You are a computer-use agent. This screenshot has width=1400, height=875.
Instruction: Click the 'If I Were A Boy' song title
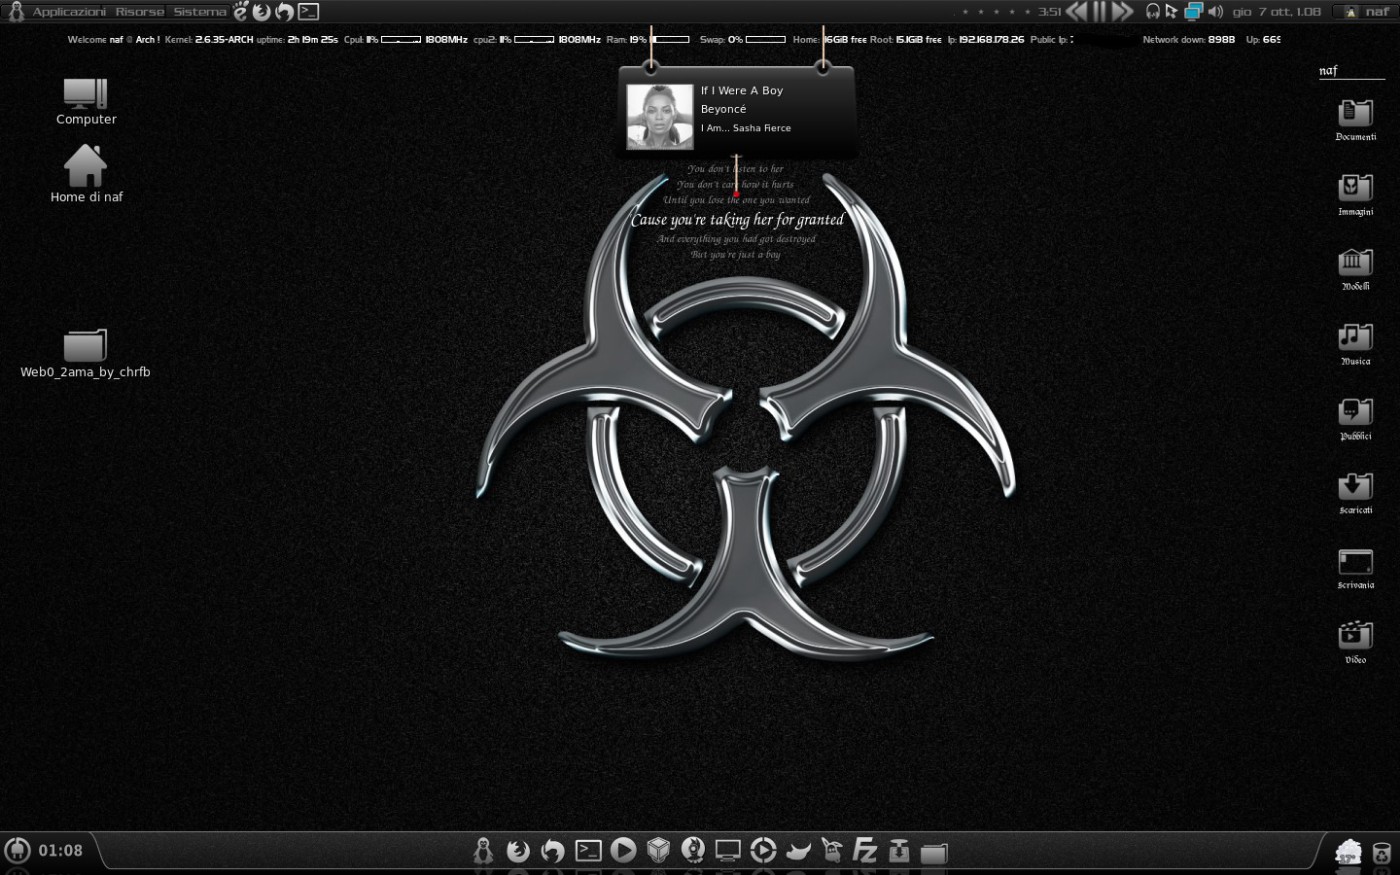[x=742, y=90]
